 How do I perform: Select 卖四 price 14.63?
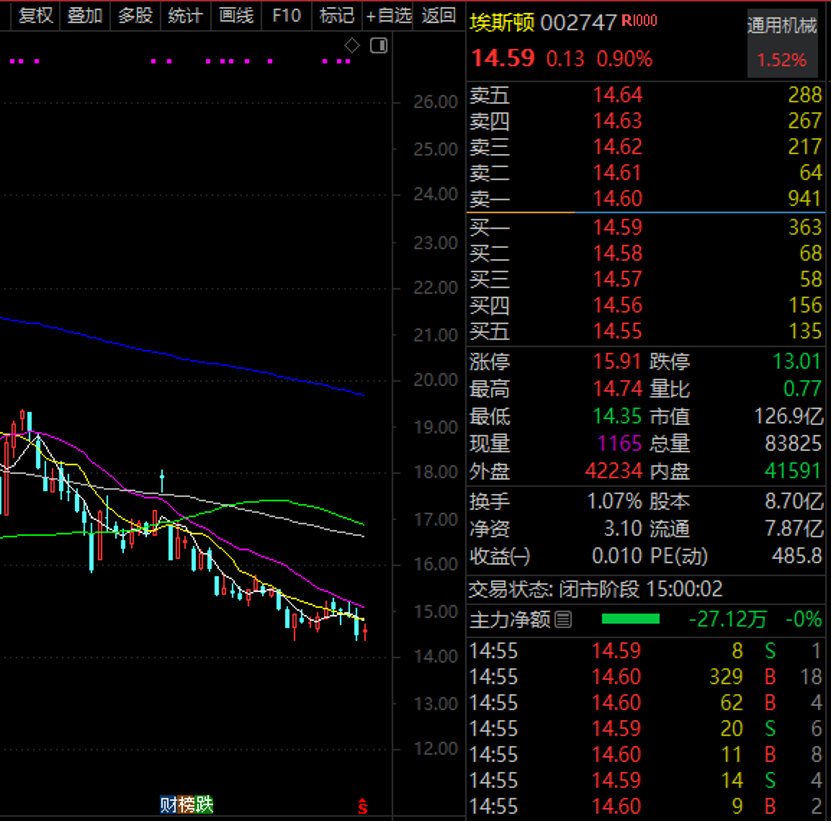pos(618,121)
